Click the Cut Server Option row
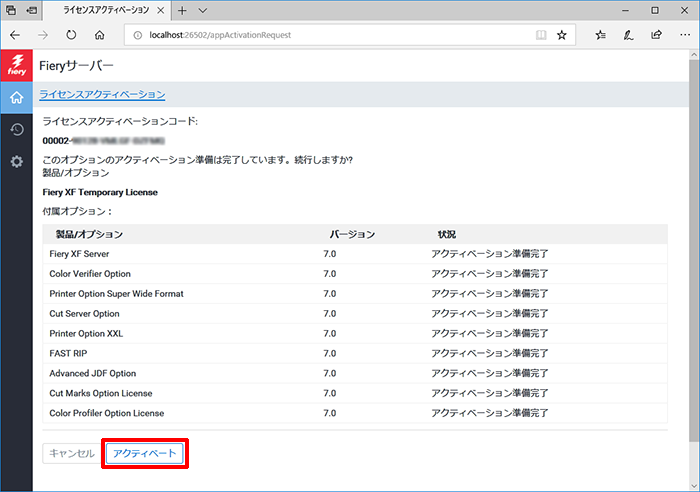 [355, 313]
